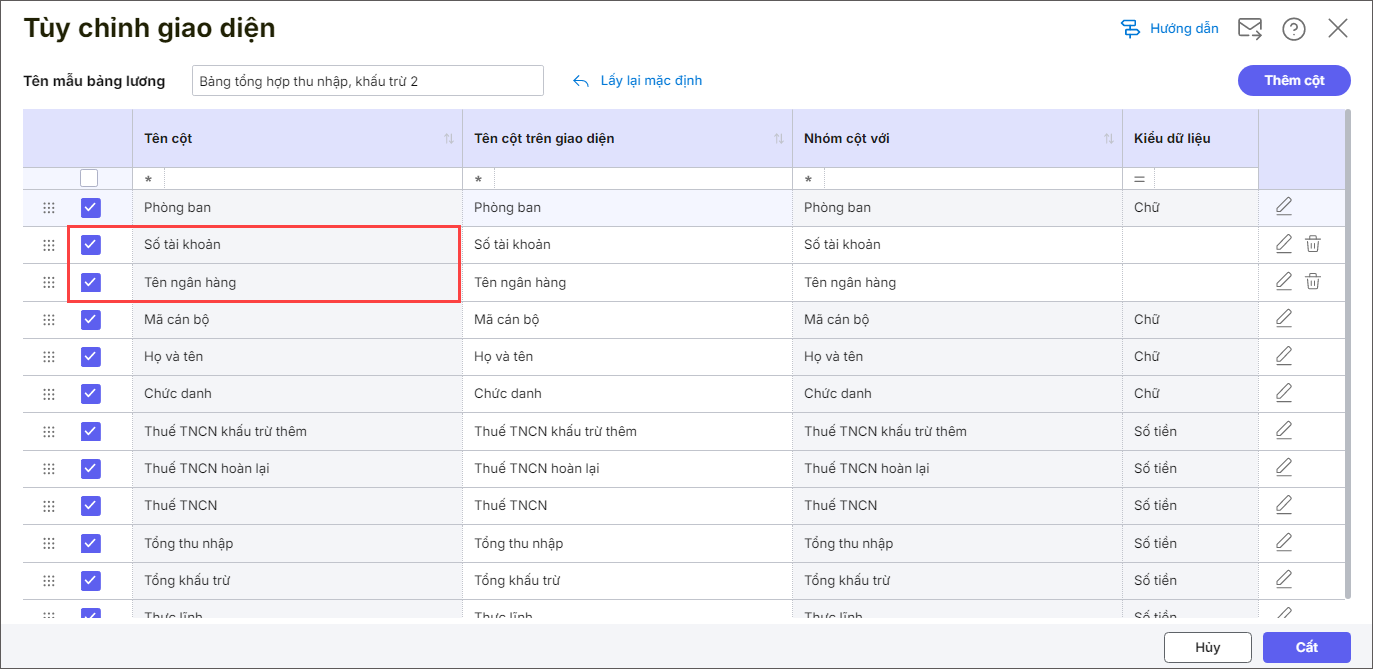Screen dimensions: 1373x669
Task: Click the help question mark icon
Action: pos(1294,29)
